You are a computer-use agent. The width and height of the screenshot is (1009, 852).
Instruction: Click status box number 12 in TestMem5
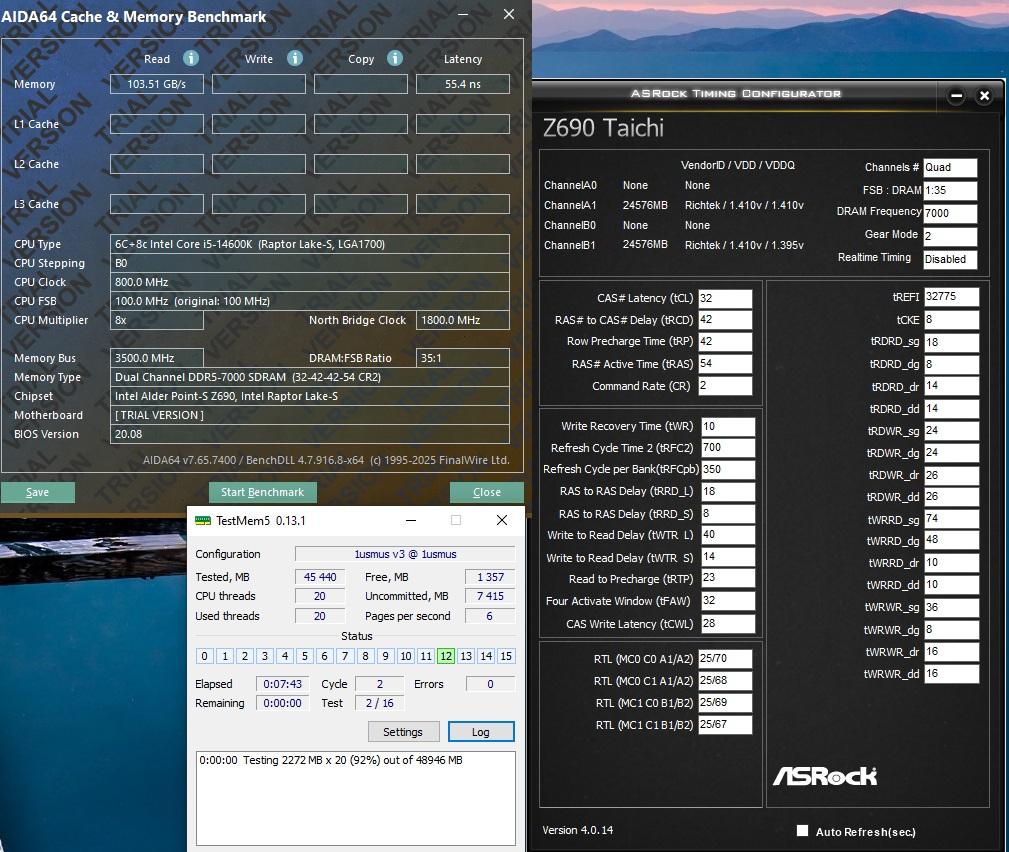(445, 656)
